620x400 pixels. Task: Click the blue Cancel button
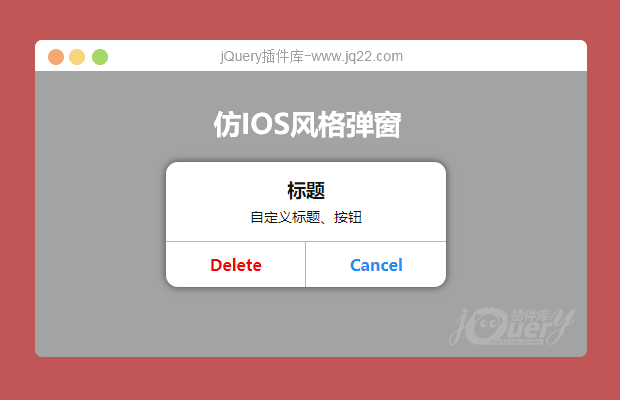376,265
